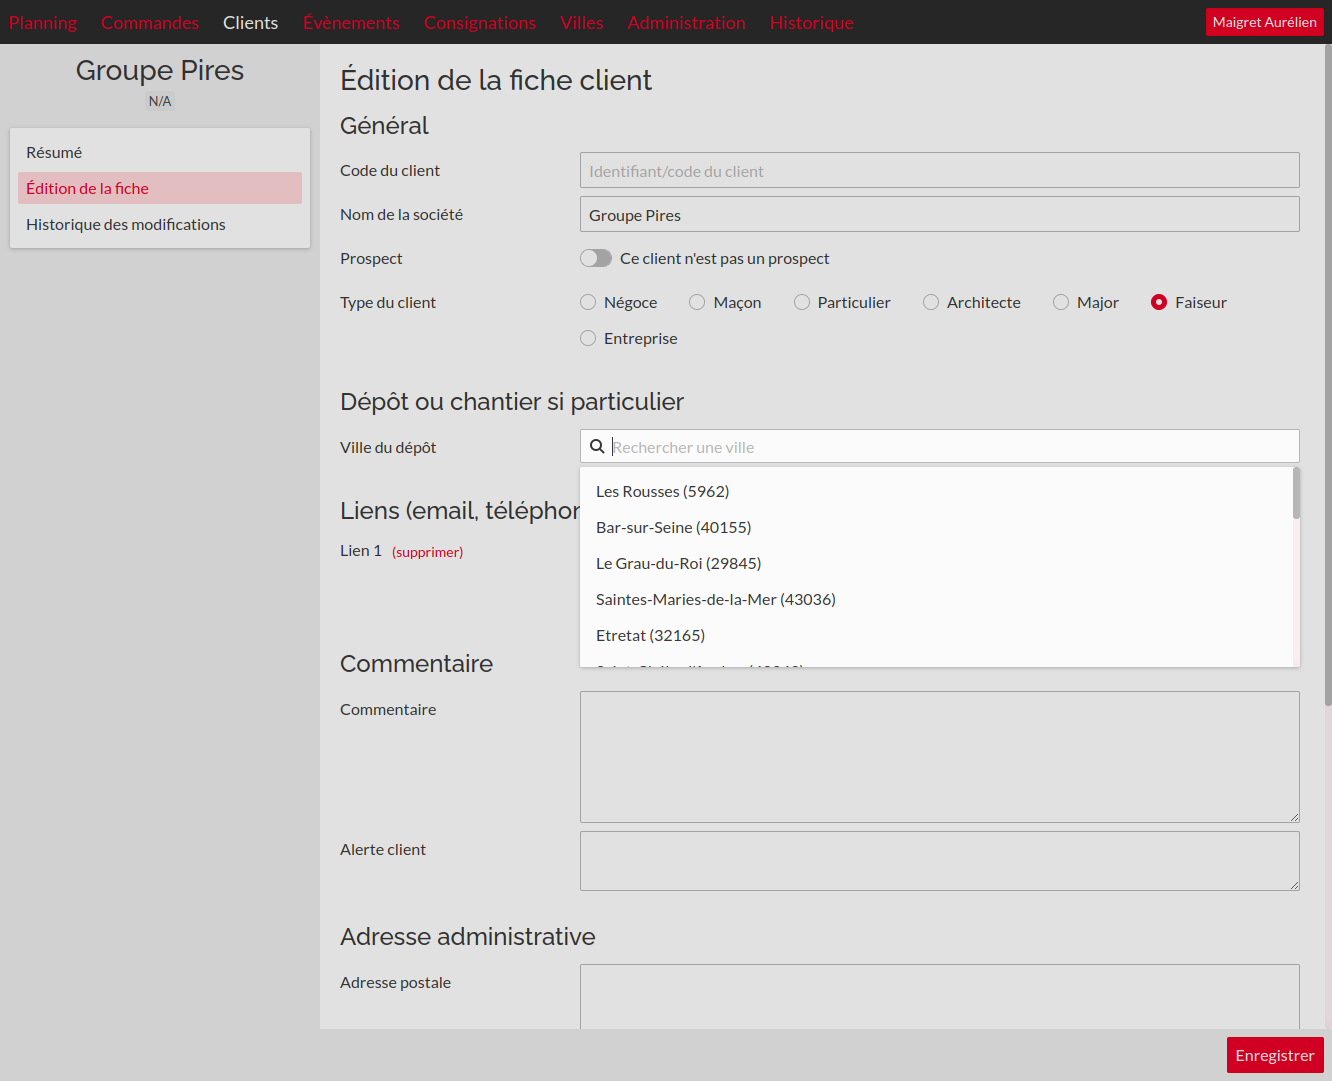1332x1081 pixels.
Task: Go to the Commandes section
Action: click(150, 22)
